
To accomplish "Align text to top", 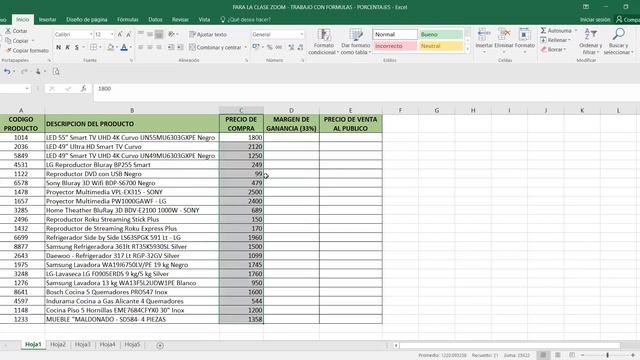I will click(x=141, y=34).
